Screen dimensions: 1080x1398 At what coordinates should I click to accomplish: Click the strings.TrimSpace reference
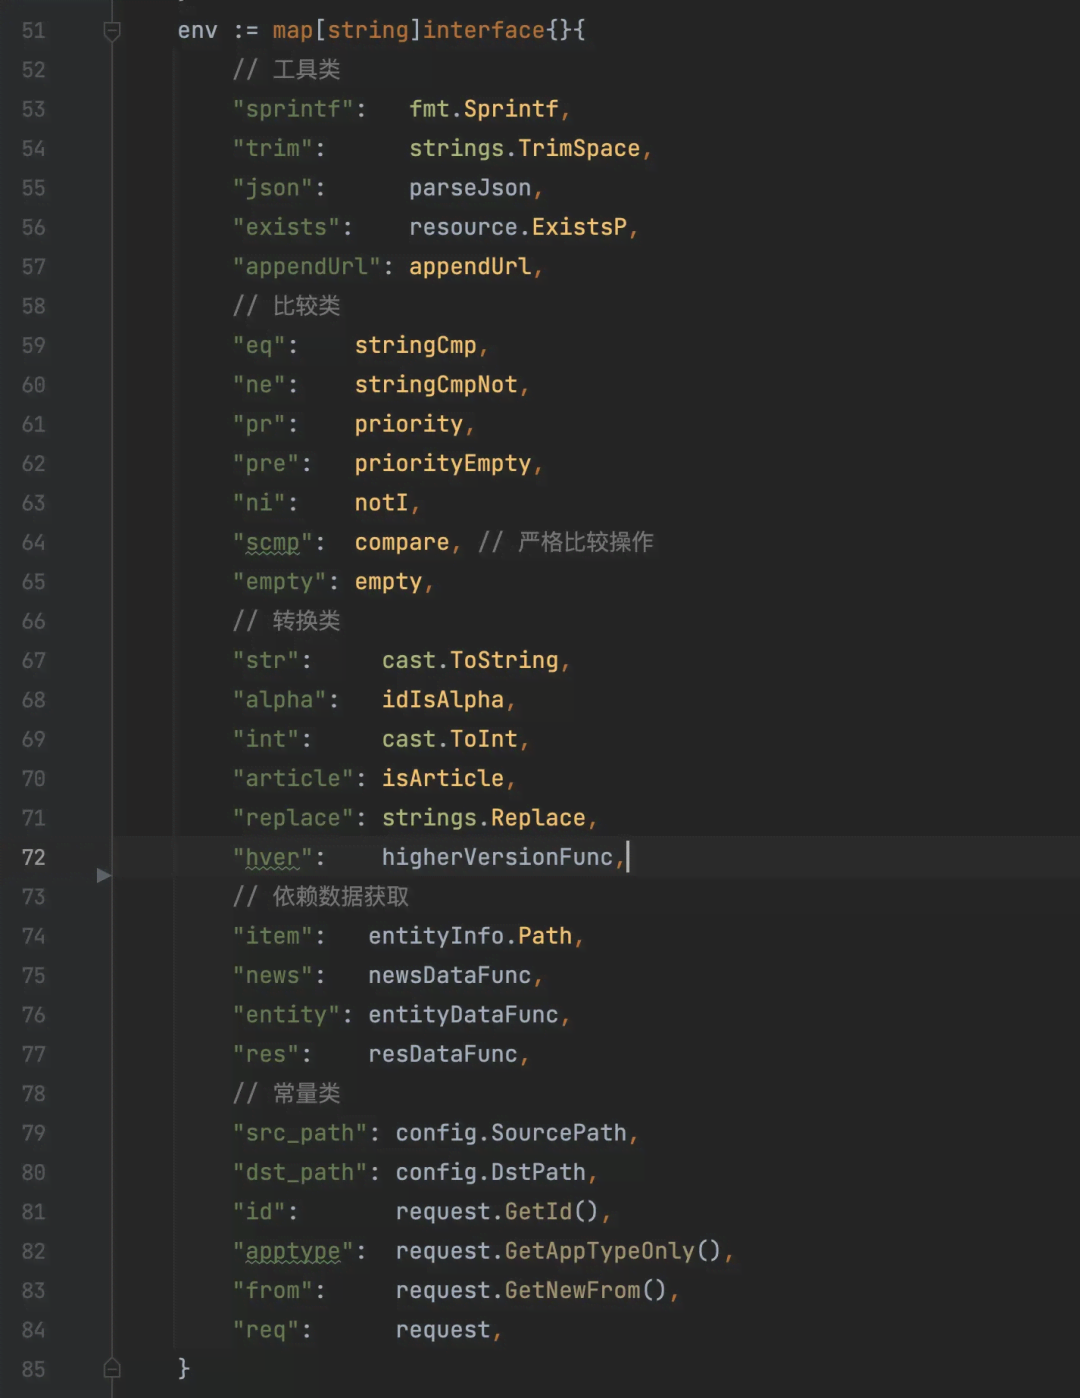tap(524, 148)
